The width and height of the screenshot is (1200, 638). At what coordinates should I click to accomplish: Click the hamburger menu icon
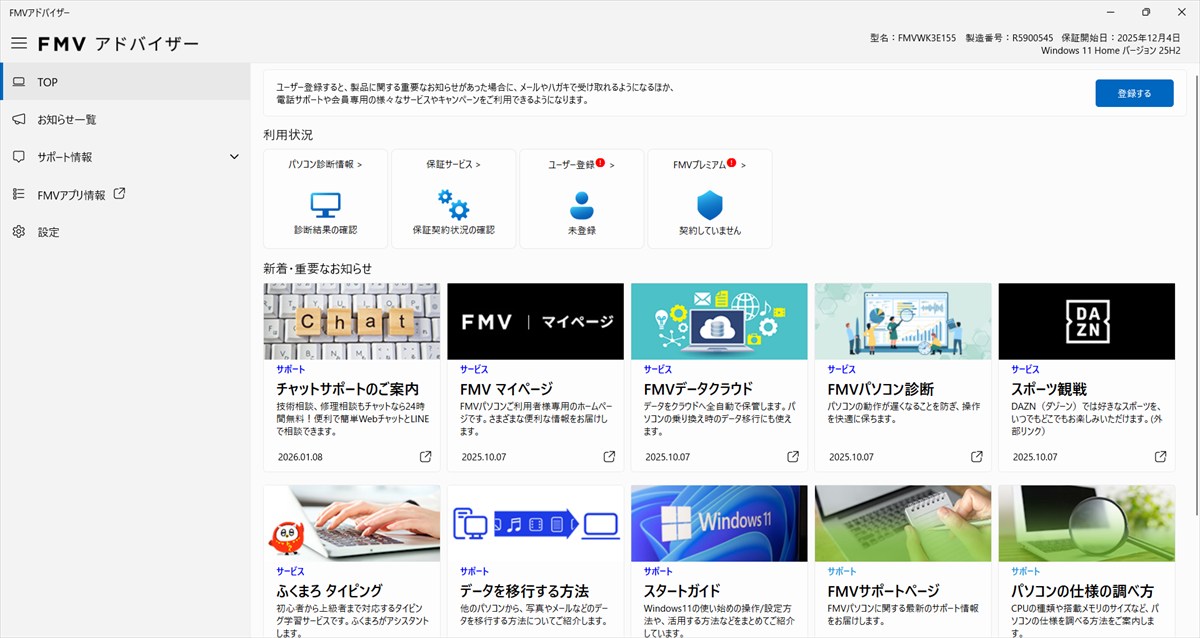click(18, 44)
